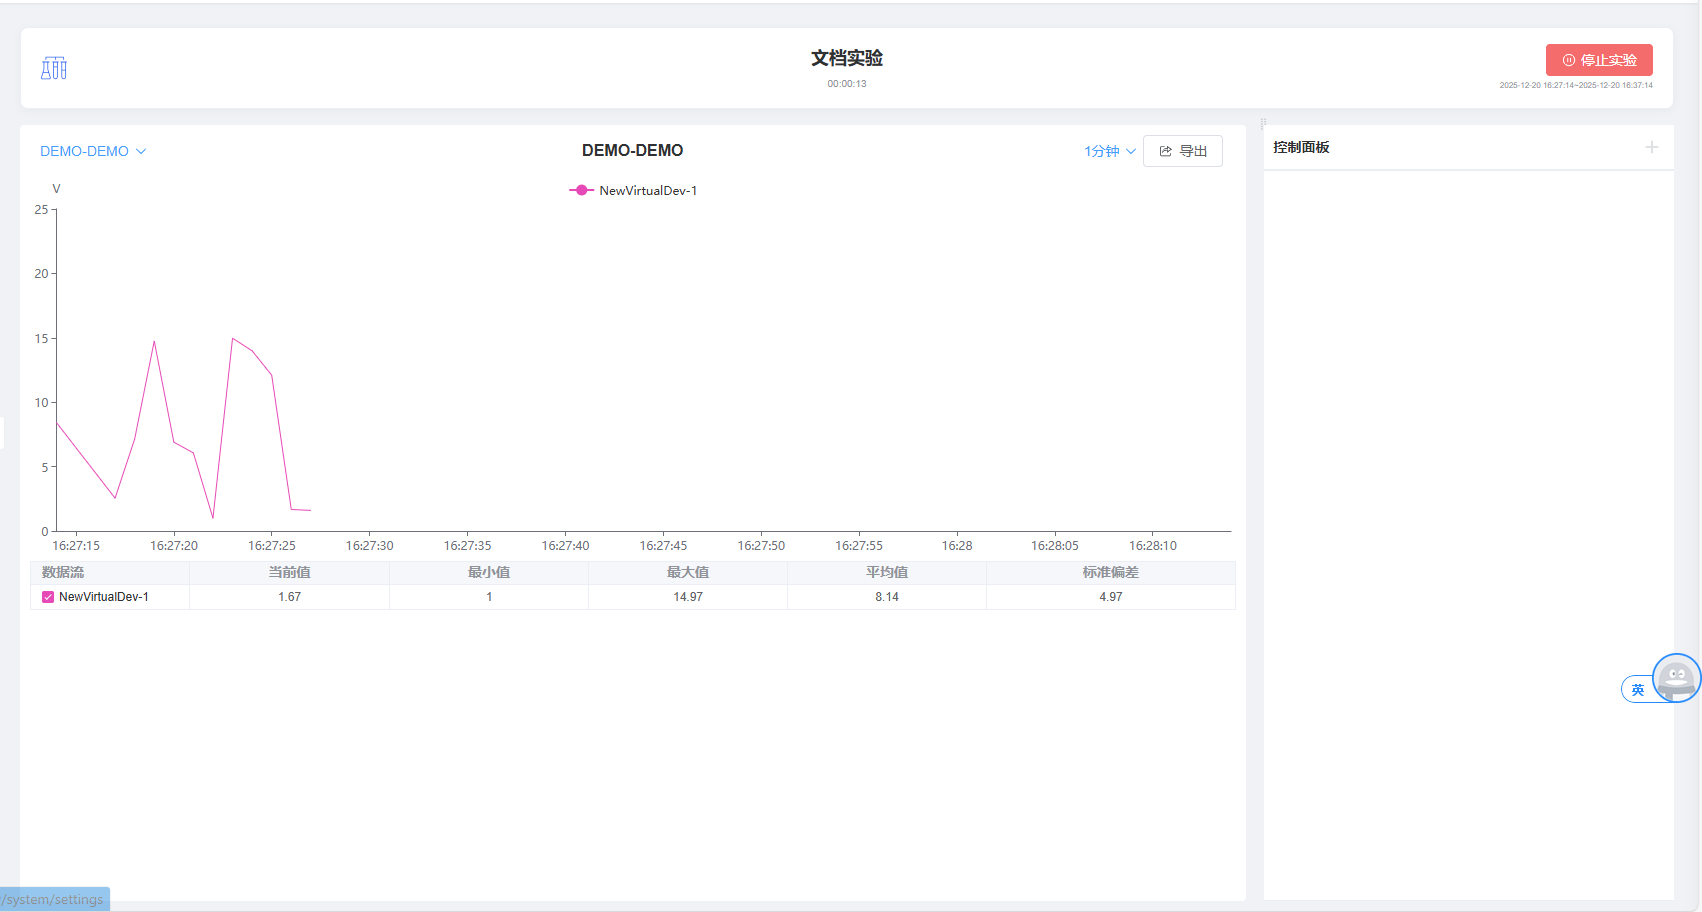Viewport: 1702px width, 912px height.
Task: Click the 导出 export button
Action: pyautogui.click(x=1182, y=151)
